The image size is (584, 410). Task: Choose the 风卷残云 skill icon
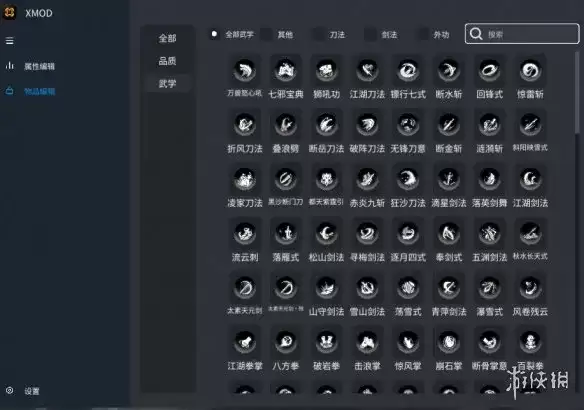tap(530, 287)
